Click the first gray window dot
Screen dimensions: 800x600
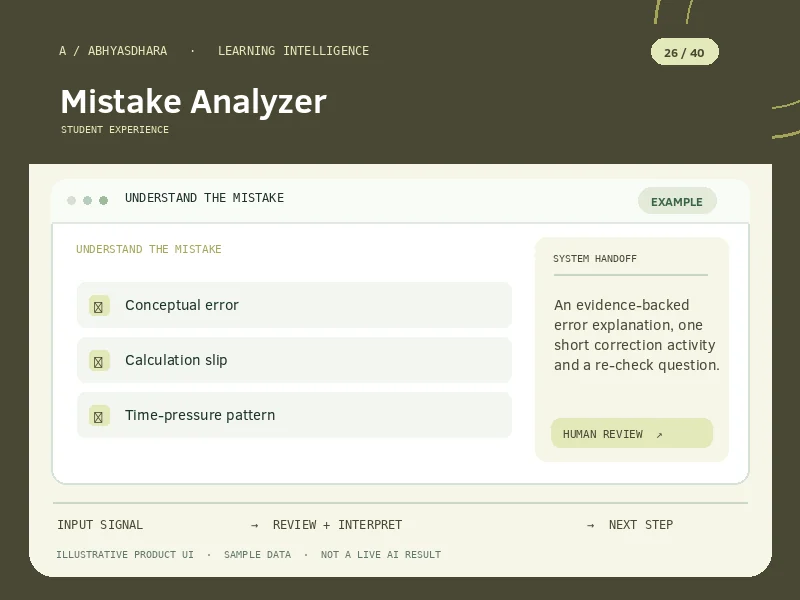pos(71,201)
